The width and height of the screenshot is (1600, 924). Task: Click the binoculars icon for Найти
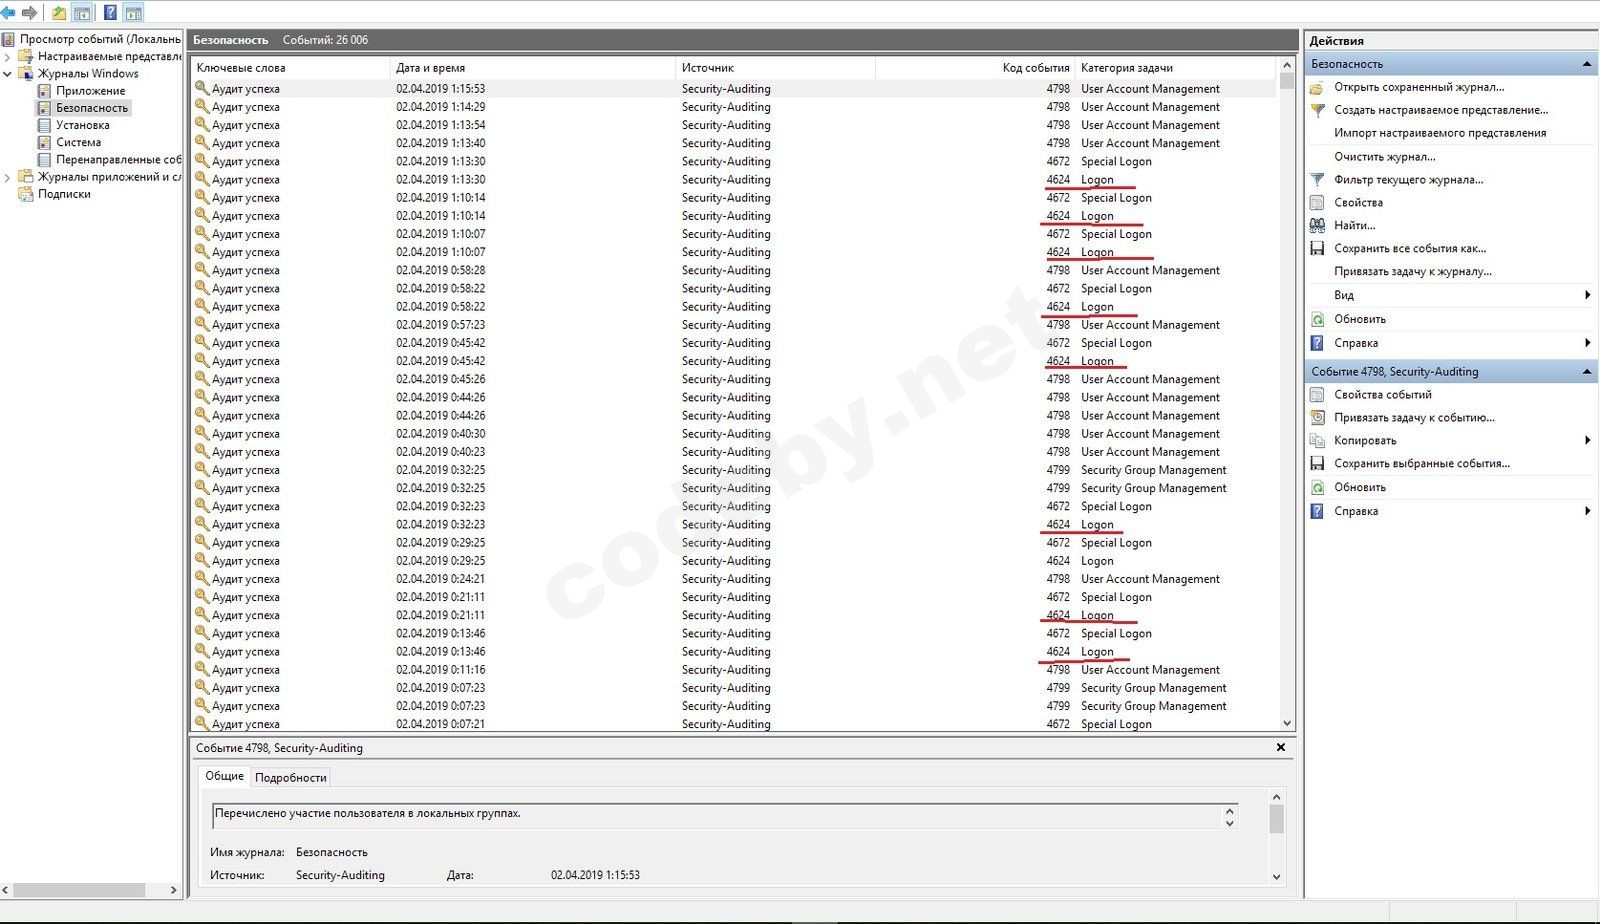pos(1317,225)
